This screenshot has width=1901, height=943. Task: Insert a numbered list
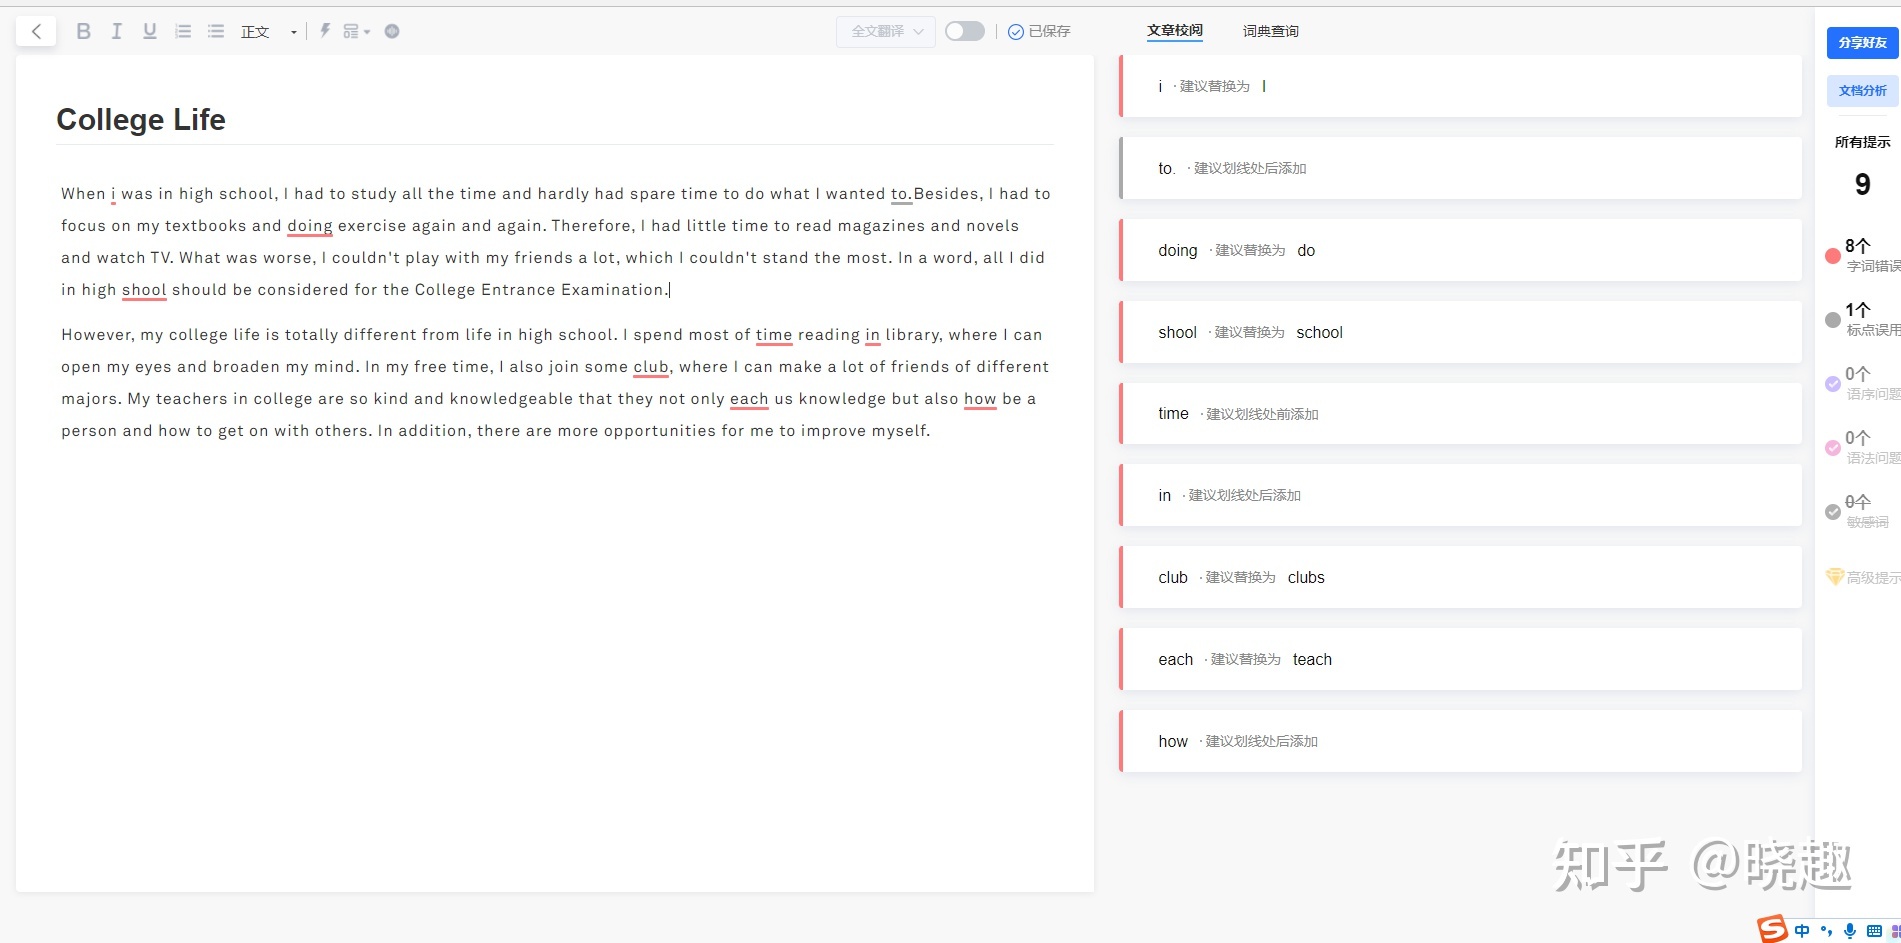[x=183, y=31]
